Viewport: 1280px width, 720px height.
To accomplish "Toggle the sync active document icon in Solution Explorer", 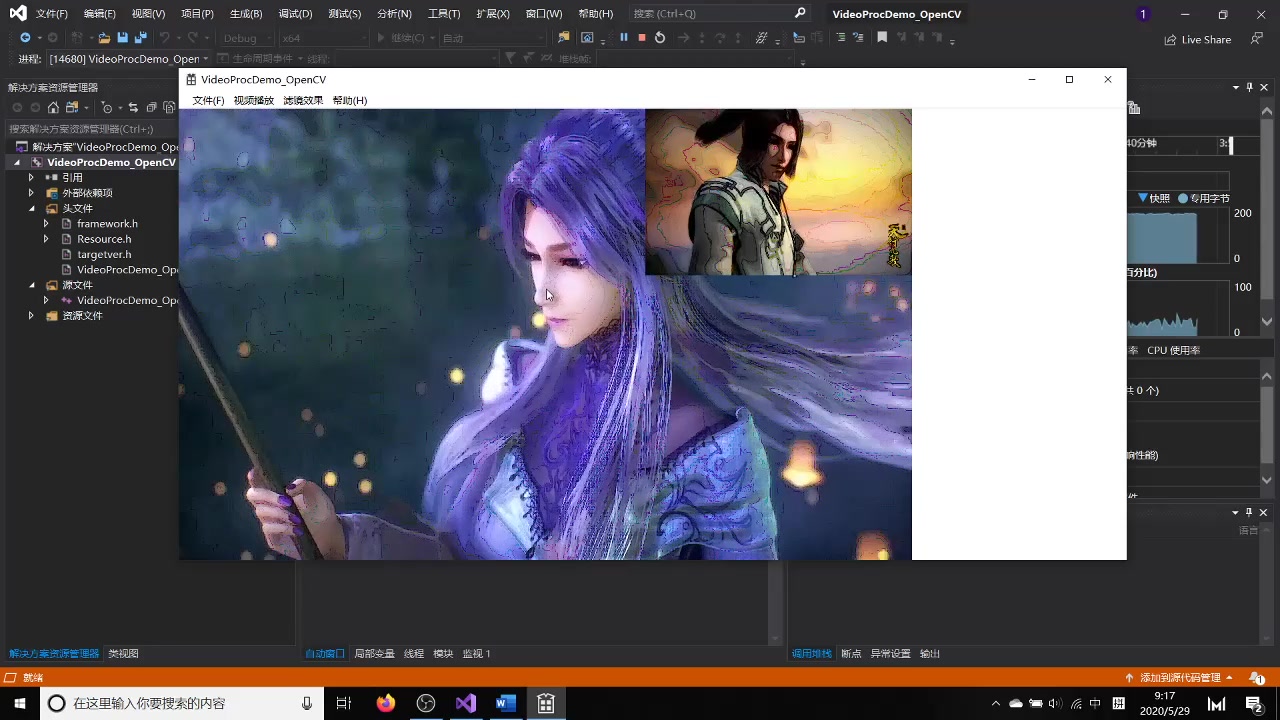I will (133, 108).
